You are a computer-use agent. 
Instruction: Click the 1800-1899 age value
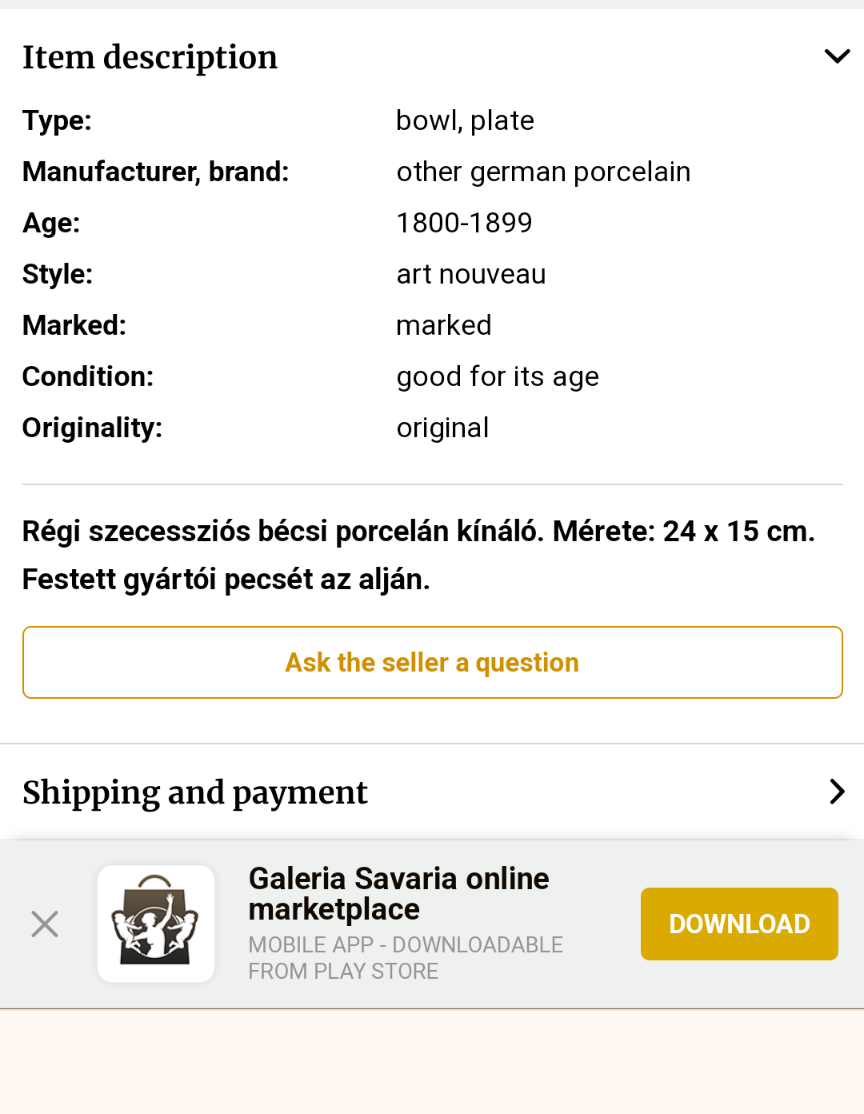coord(464,223)
